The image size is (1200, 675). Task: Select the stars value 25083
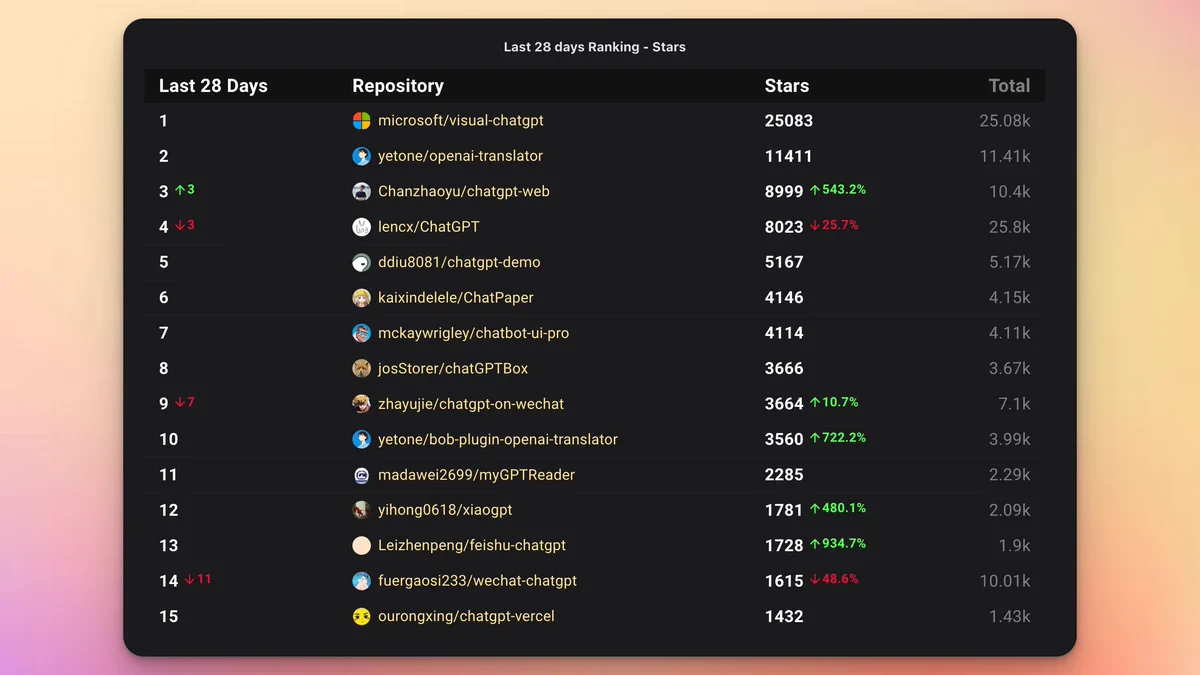click(x=789, y=121)
